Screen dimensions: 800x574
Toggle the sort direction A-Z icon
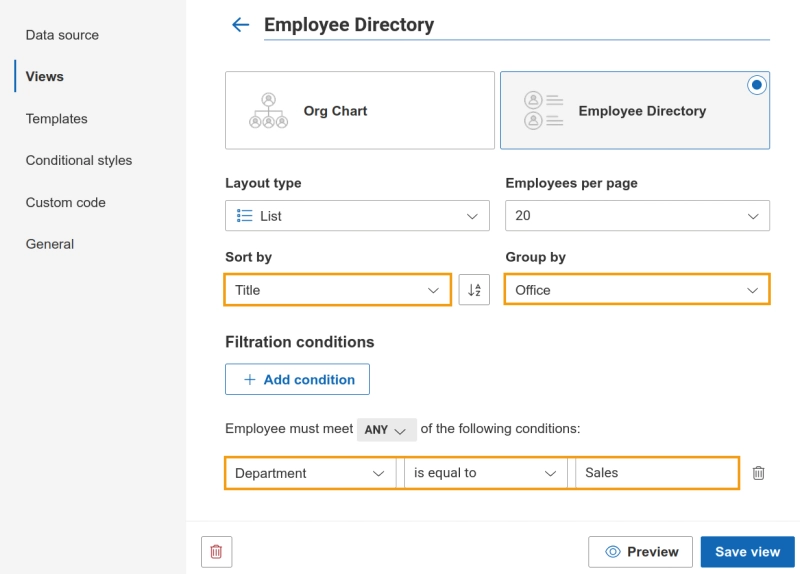(474, 290)
